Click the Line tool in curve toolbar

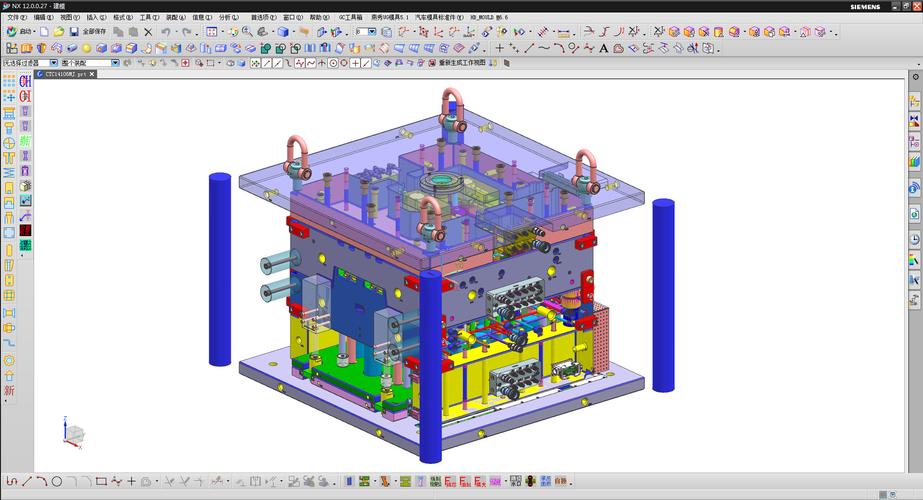point(529,48)
